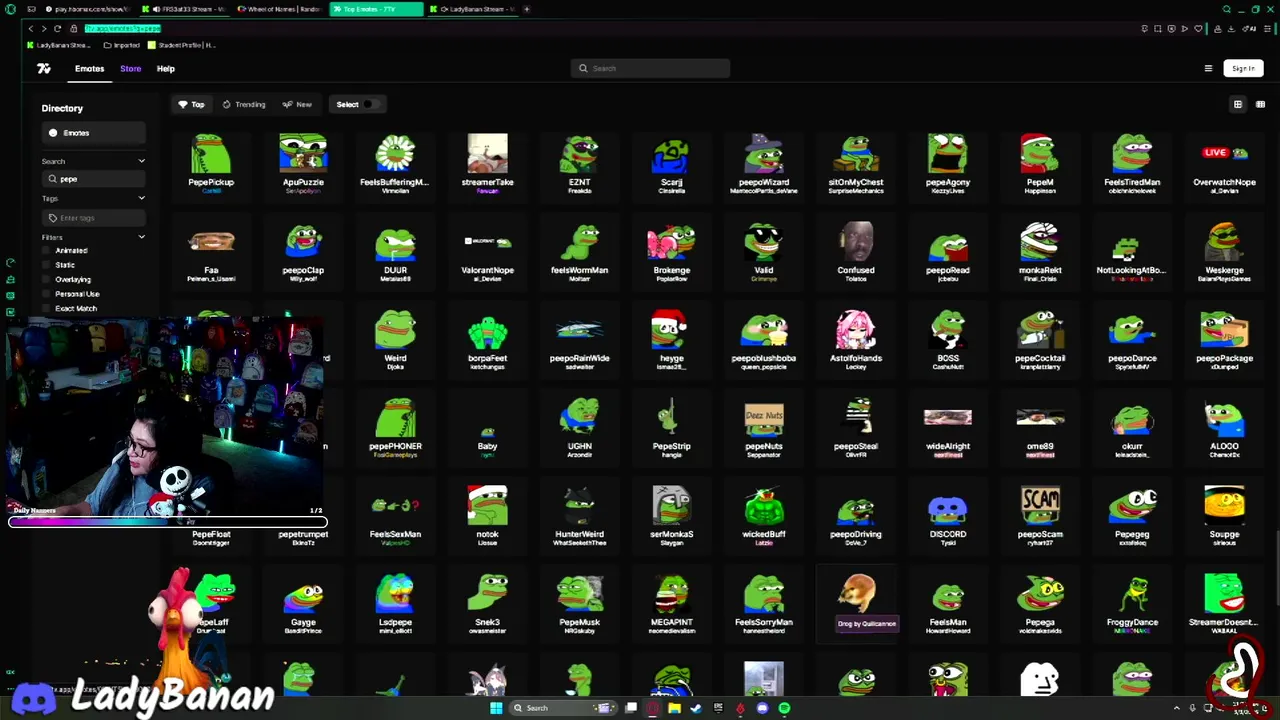
Task: Select the Trending sorting tab
Action: pos(244,104)
